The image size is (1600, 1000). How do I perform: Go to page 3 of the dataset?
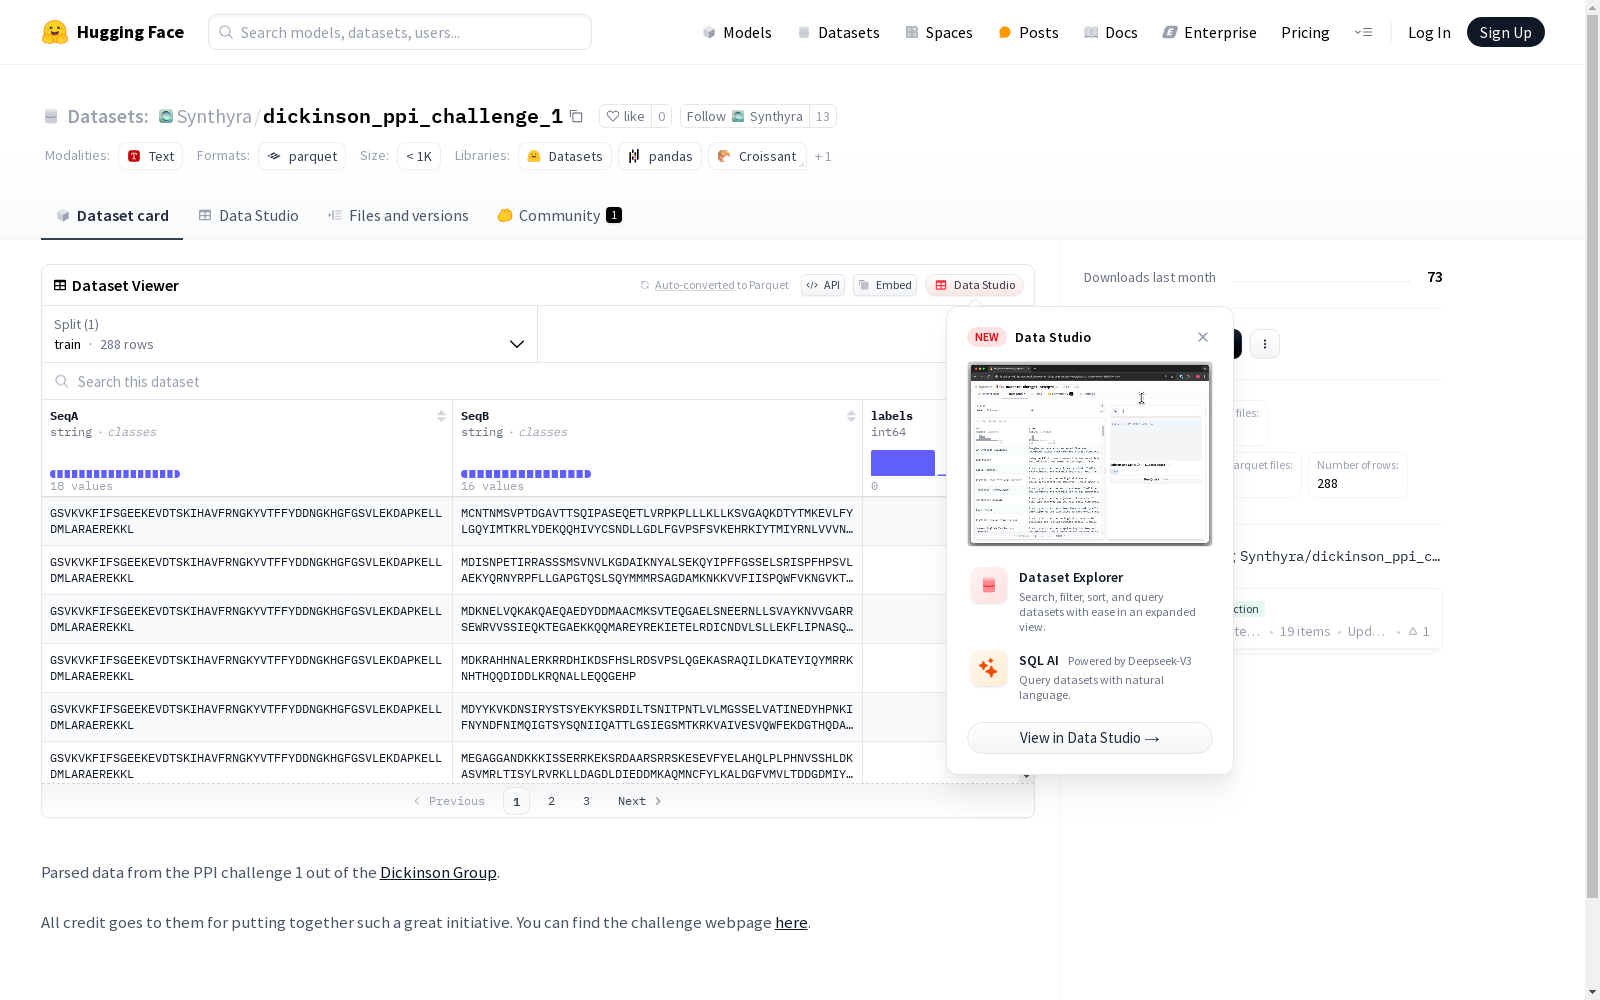pos(586,801)
